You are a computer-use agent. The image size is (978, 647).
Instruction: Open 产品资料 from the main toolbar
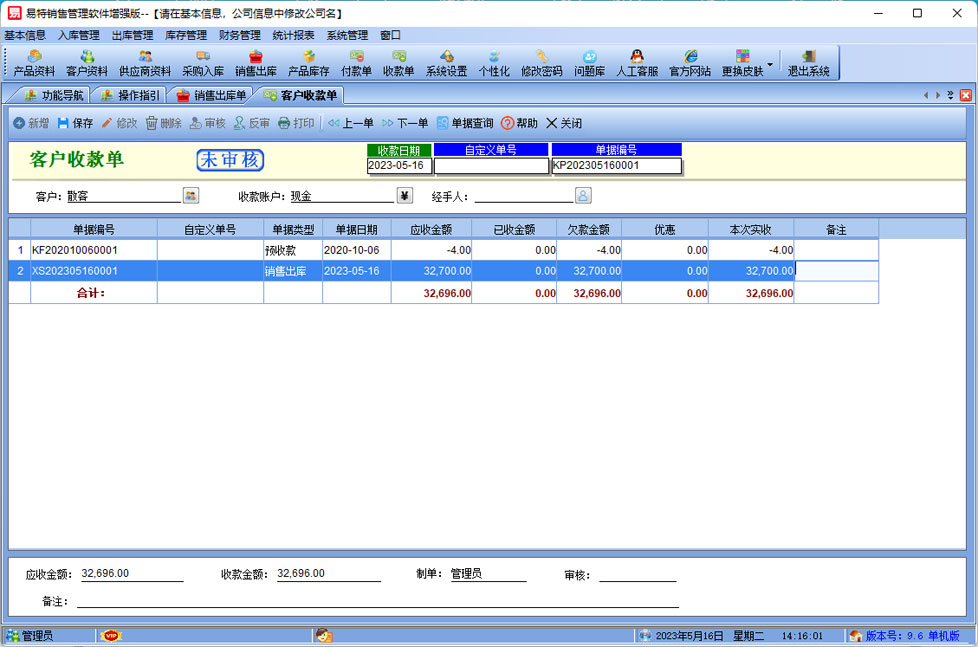coord(34,63)
